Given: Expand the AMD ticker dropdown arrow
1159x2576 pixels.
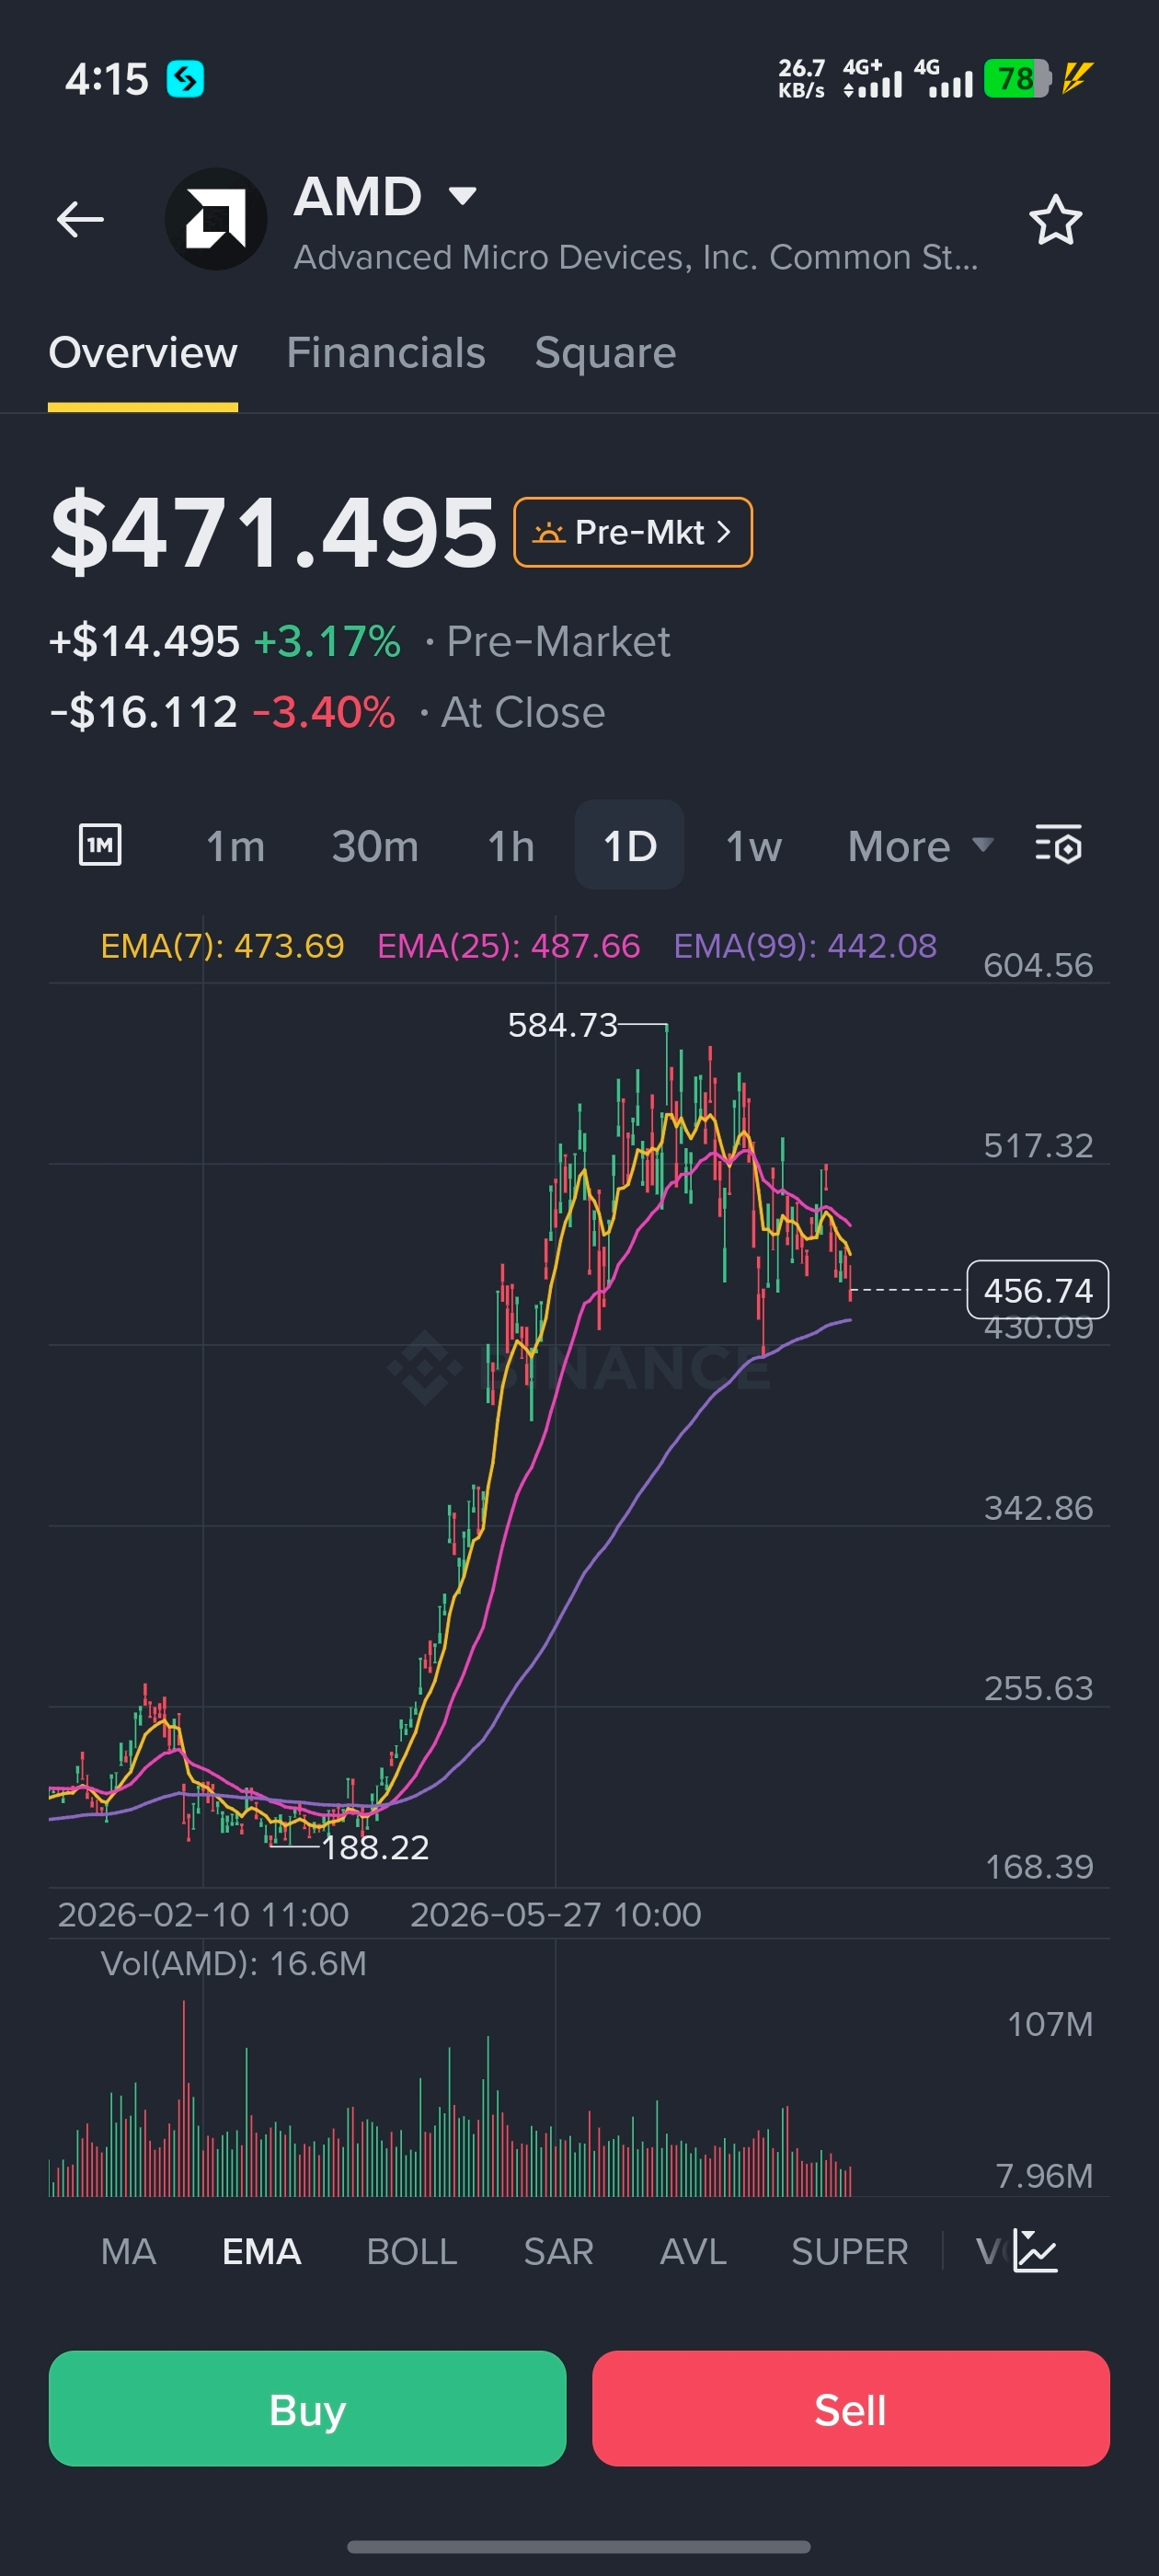Looking at the screenshot, I should [462, 195].
